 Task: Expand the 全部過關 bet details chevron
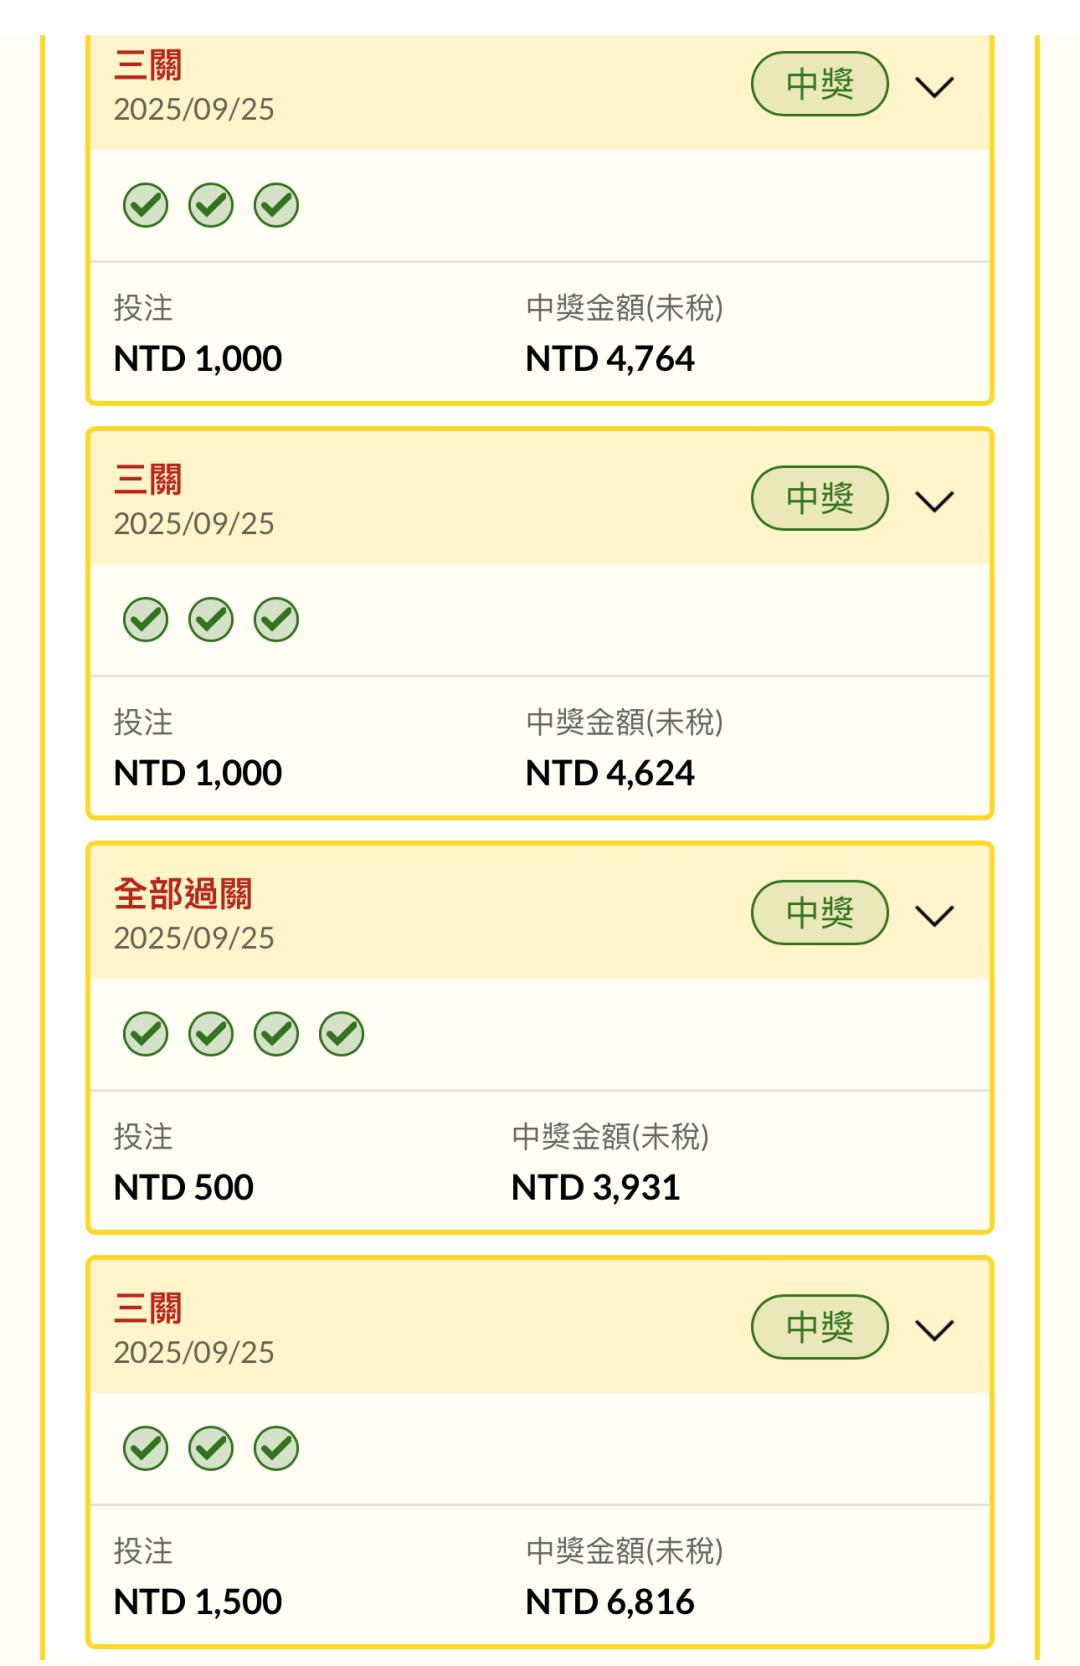(x=935, y=915)
